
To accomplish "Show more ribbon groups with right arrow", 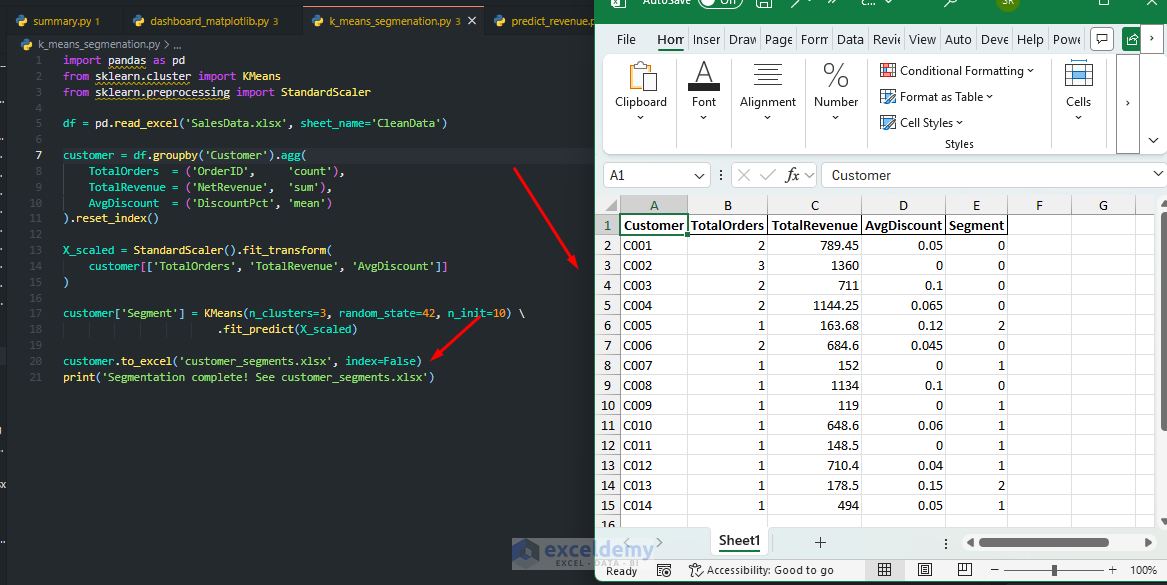I will pos(1128,103).
